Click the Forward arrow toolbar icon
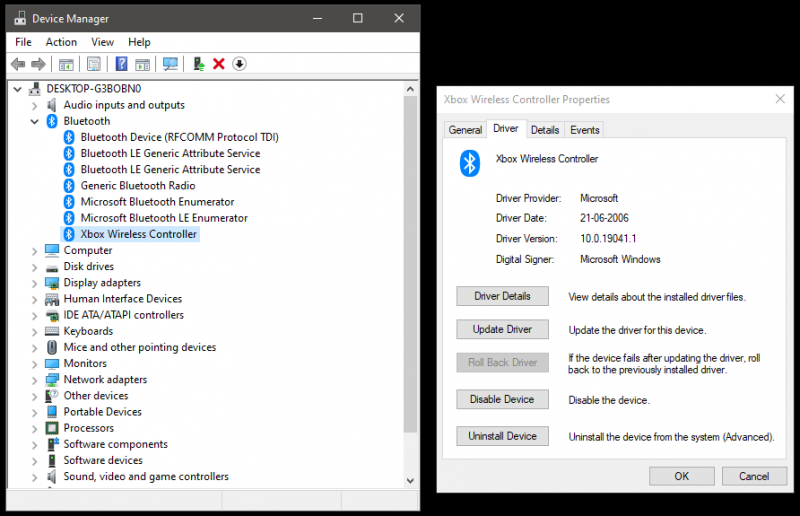This screenshot has height=516, width=800. [x=38, y=64]
